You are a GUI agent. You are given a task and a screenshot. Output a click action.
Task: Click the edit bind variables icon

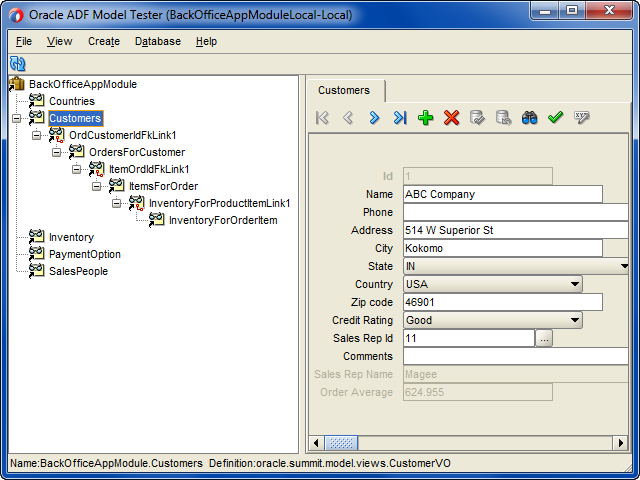point(581,118)
